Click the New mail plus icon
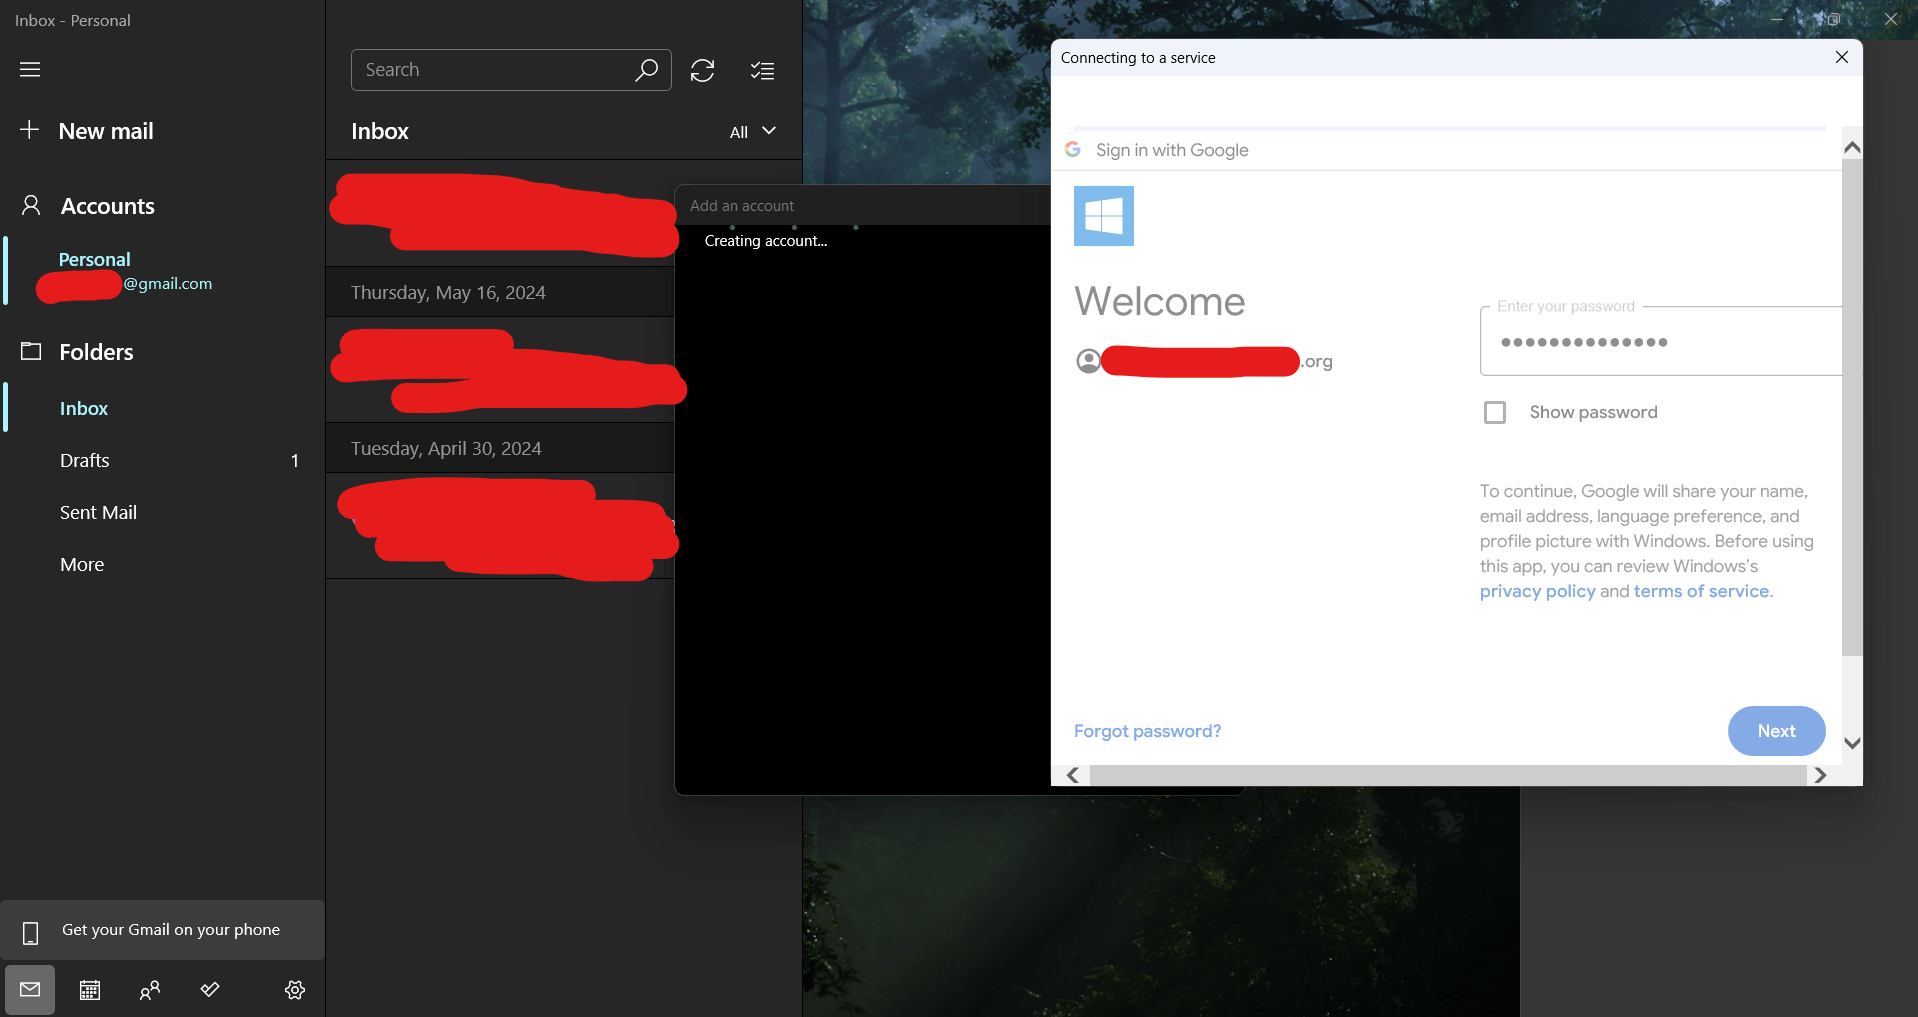This screenshot has width=1918, height=1017. (x=30, y=130)
